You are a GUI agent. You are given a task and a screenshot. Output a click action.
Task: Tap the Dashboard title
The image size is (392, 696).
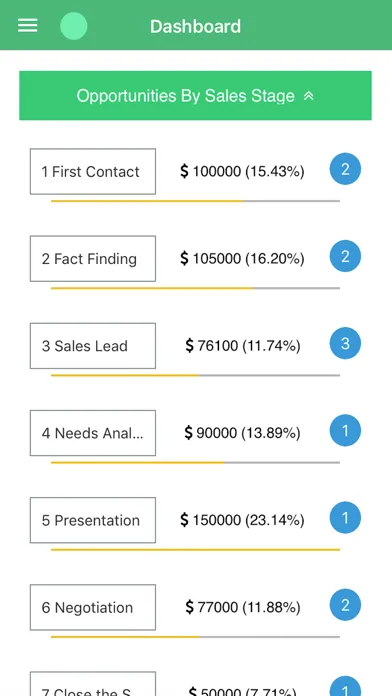pyautogui.click(x=195, y=26)
